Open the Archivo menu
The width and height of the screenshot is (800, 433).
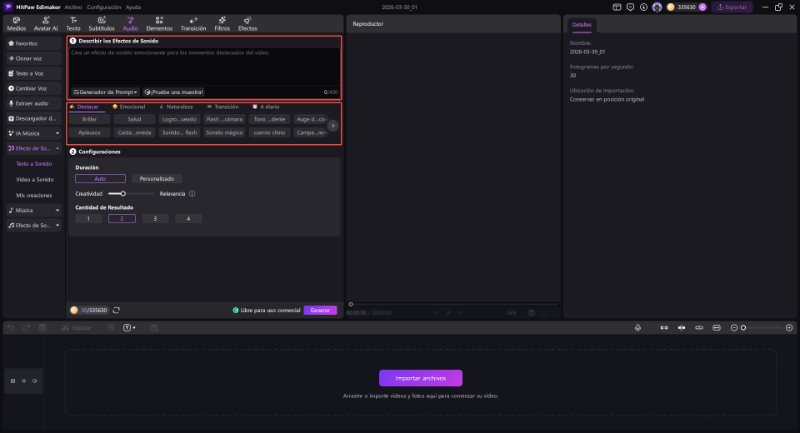click(73, 7)
